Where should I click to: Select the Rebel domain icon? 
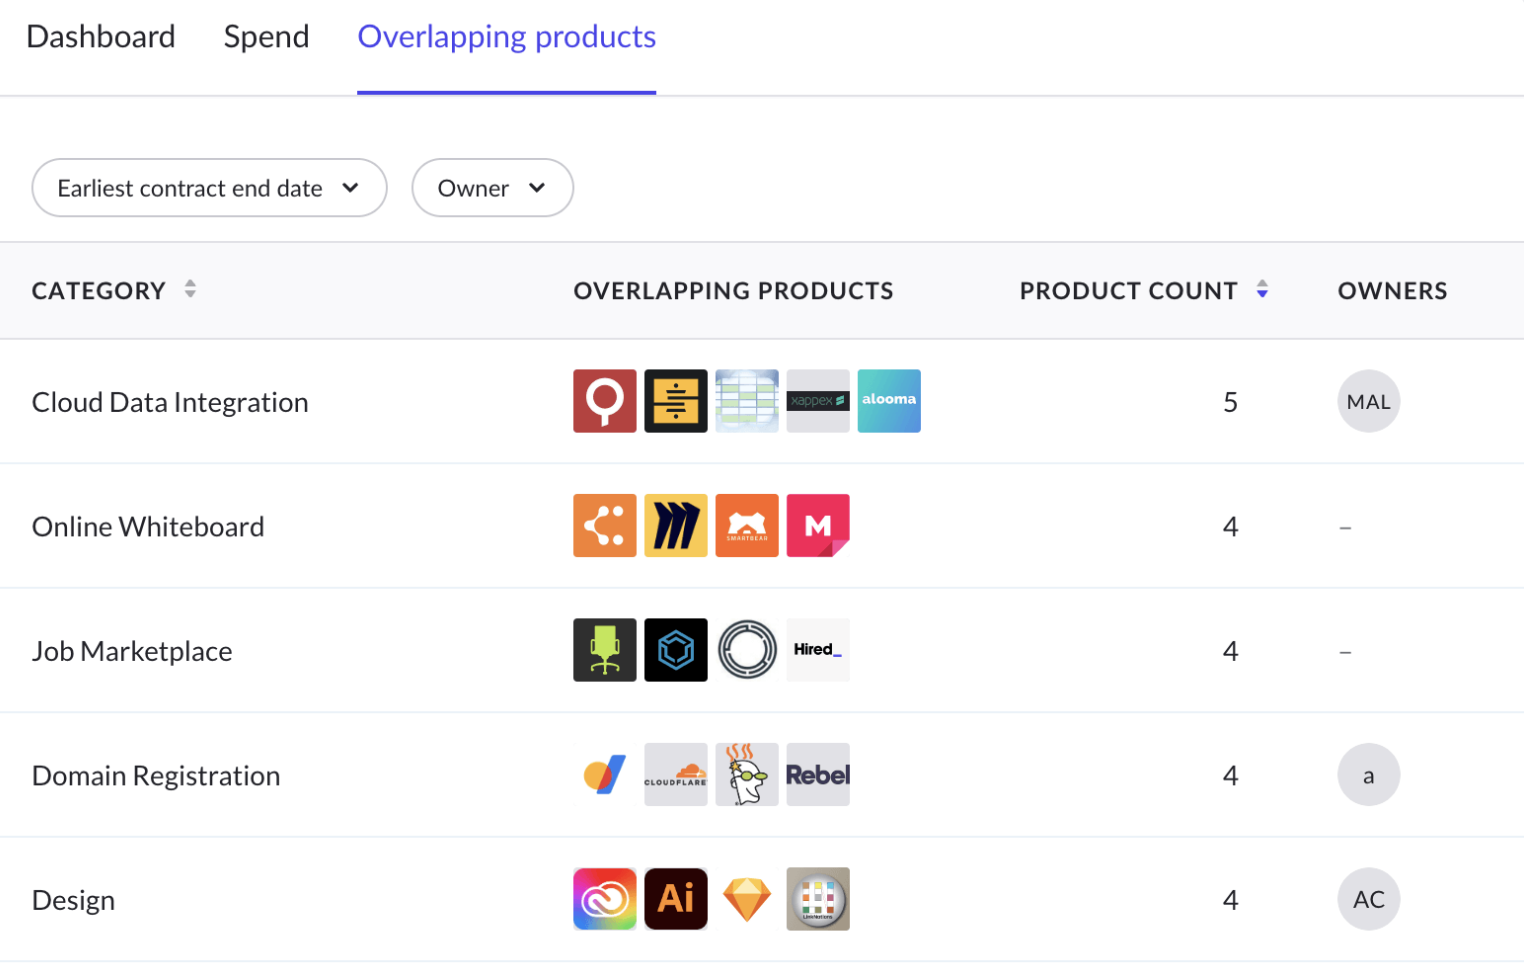(817, 774)
